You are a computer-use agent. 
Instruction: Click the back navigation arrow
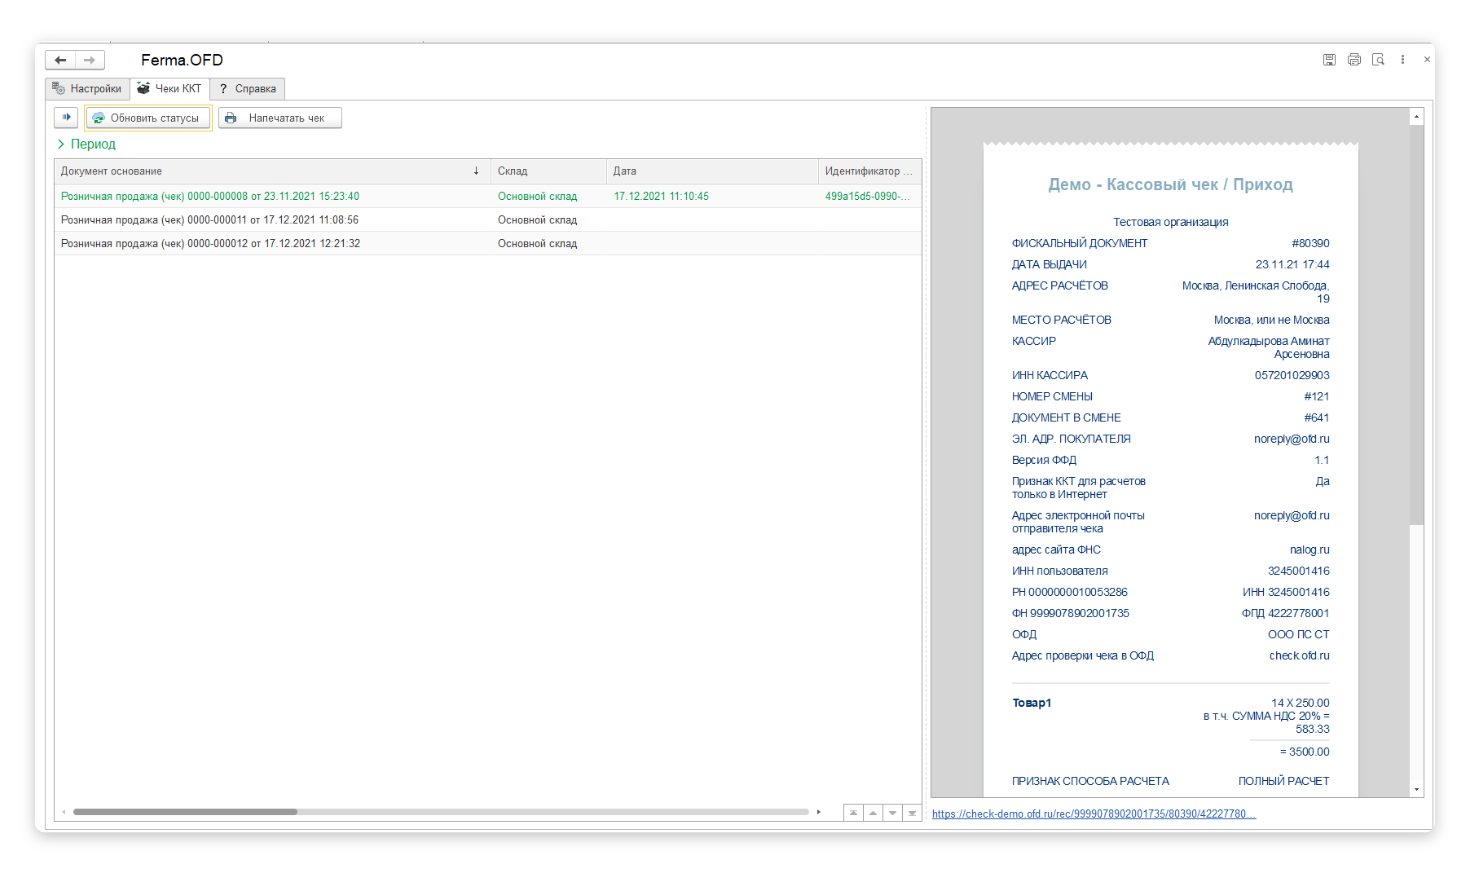60,60
